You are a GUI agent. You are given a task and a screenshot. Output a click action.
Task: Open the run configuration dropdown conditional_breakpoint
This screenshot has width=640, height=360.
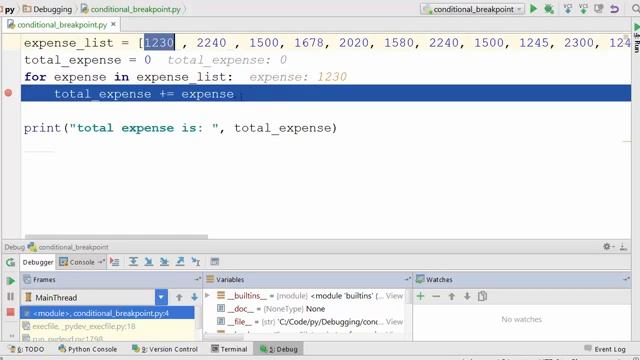tap(472, 9)
